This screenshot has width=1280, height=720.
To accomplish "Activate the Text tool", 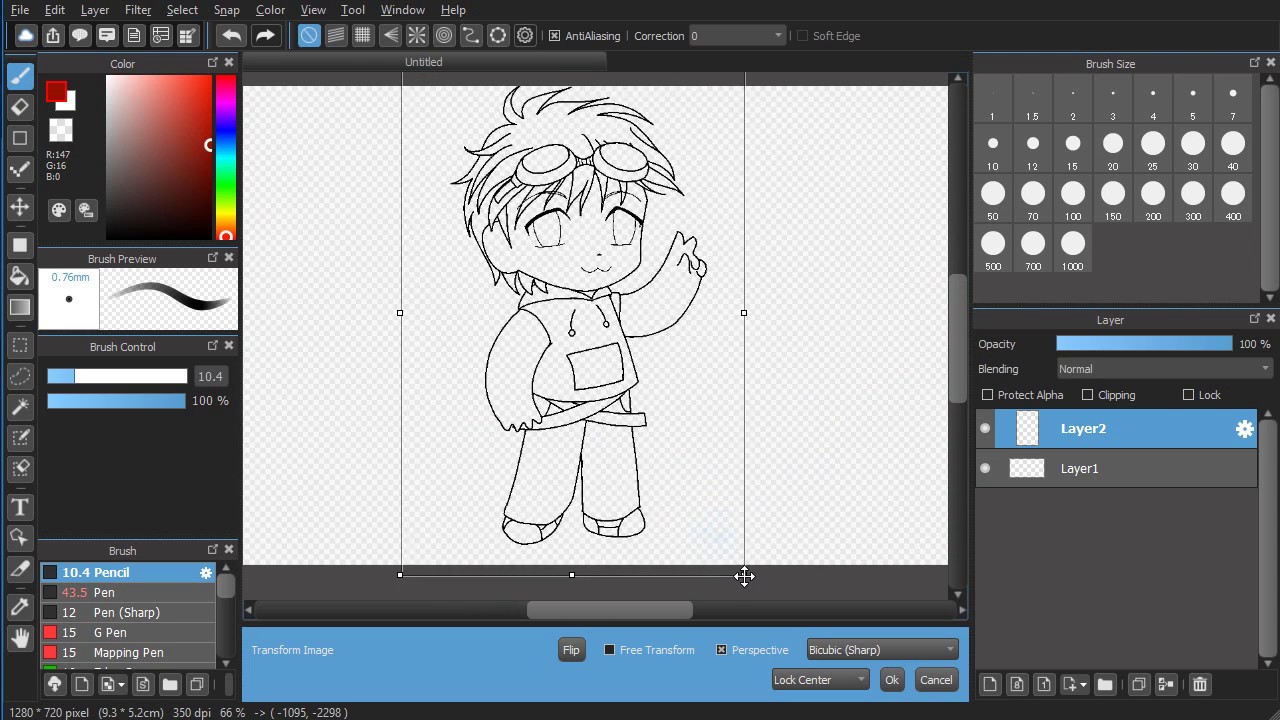I will (21, 507).
